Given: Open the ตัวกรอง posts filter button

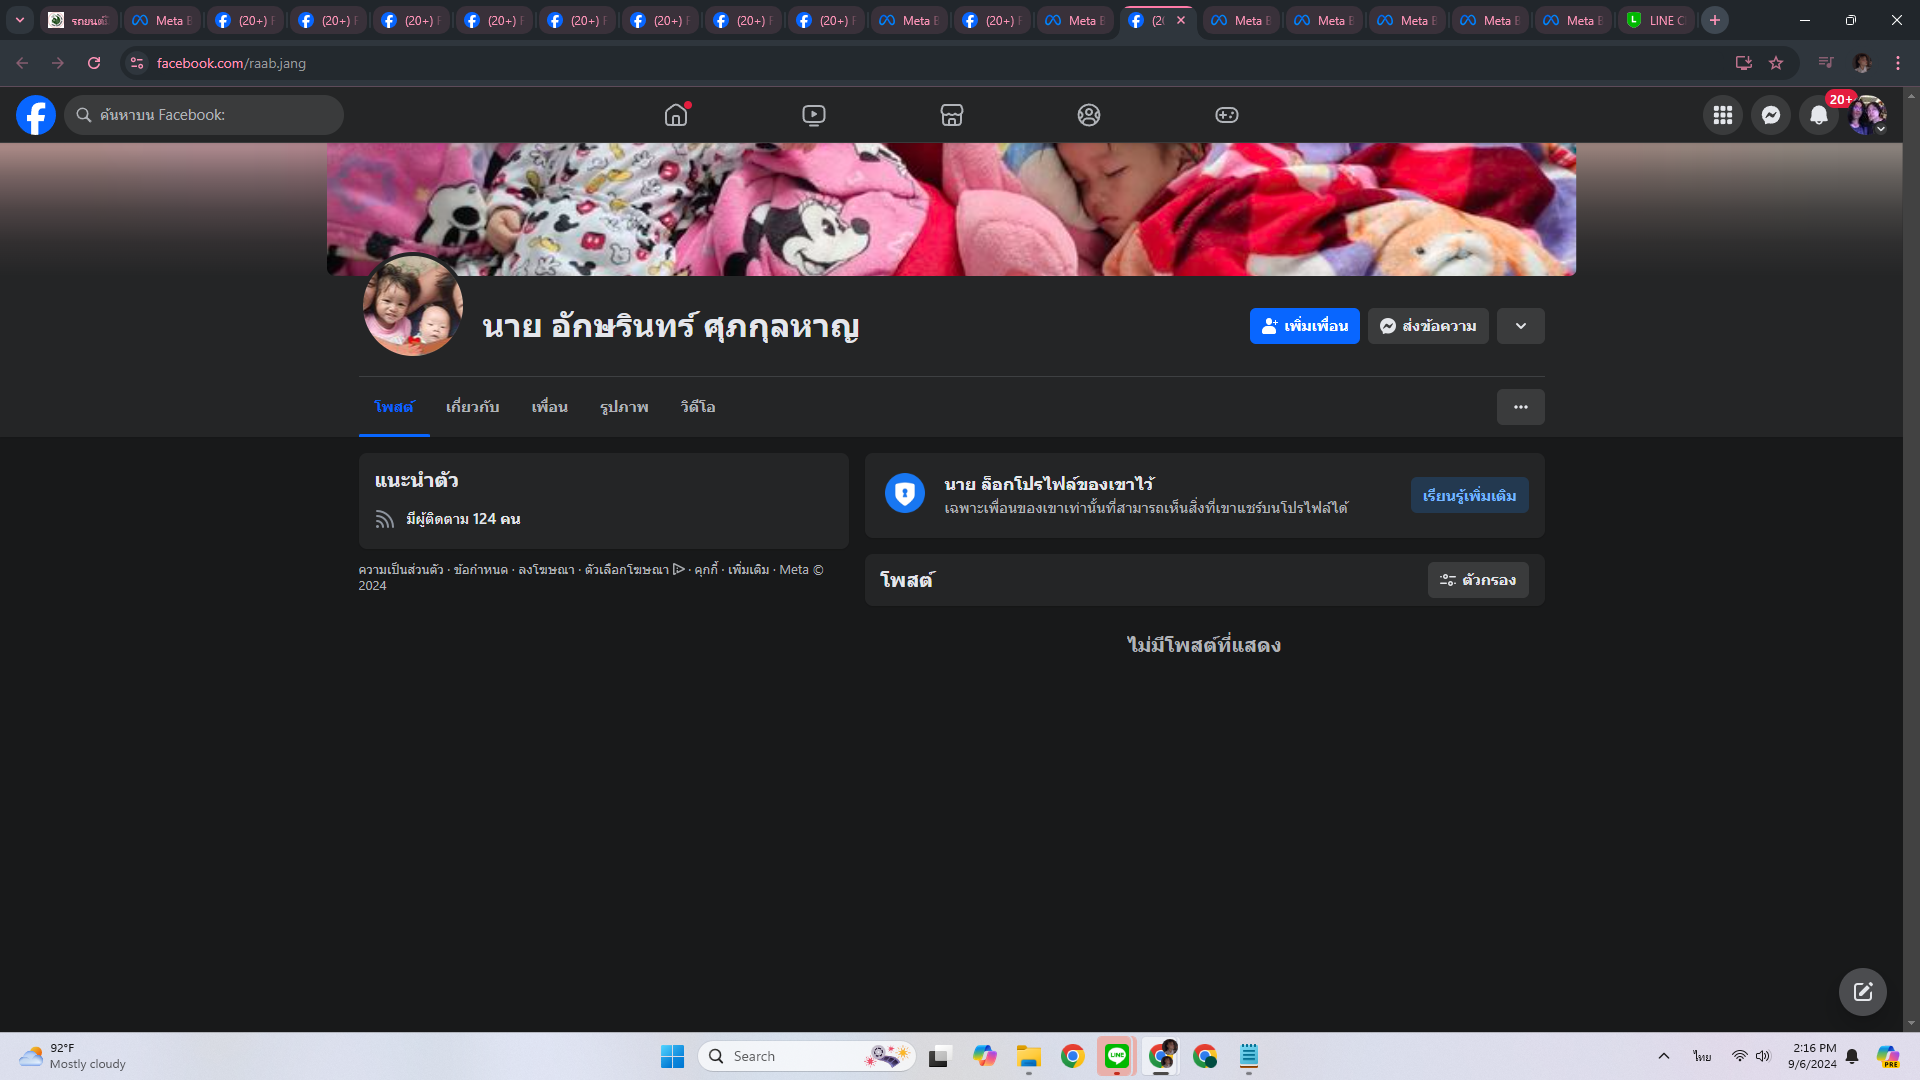Looking at the screenshot, I should (x=1477, y=580).
